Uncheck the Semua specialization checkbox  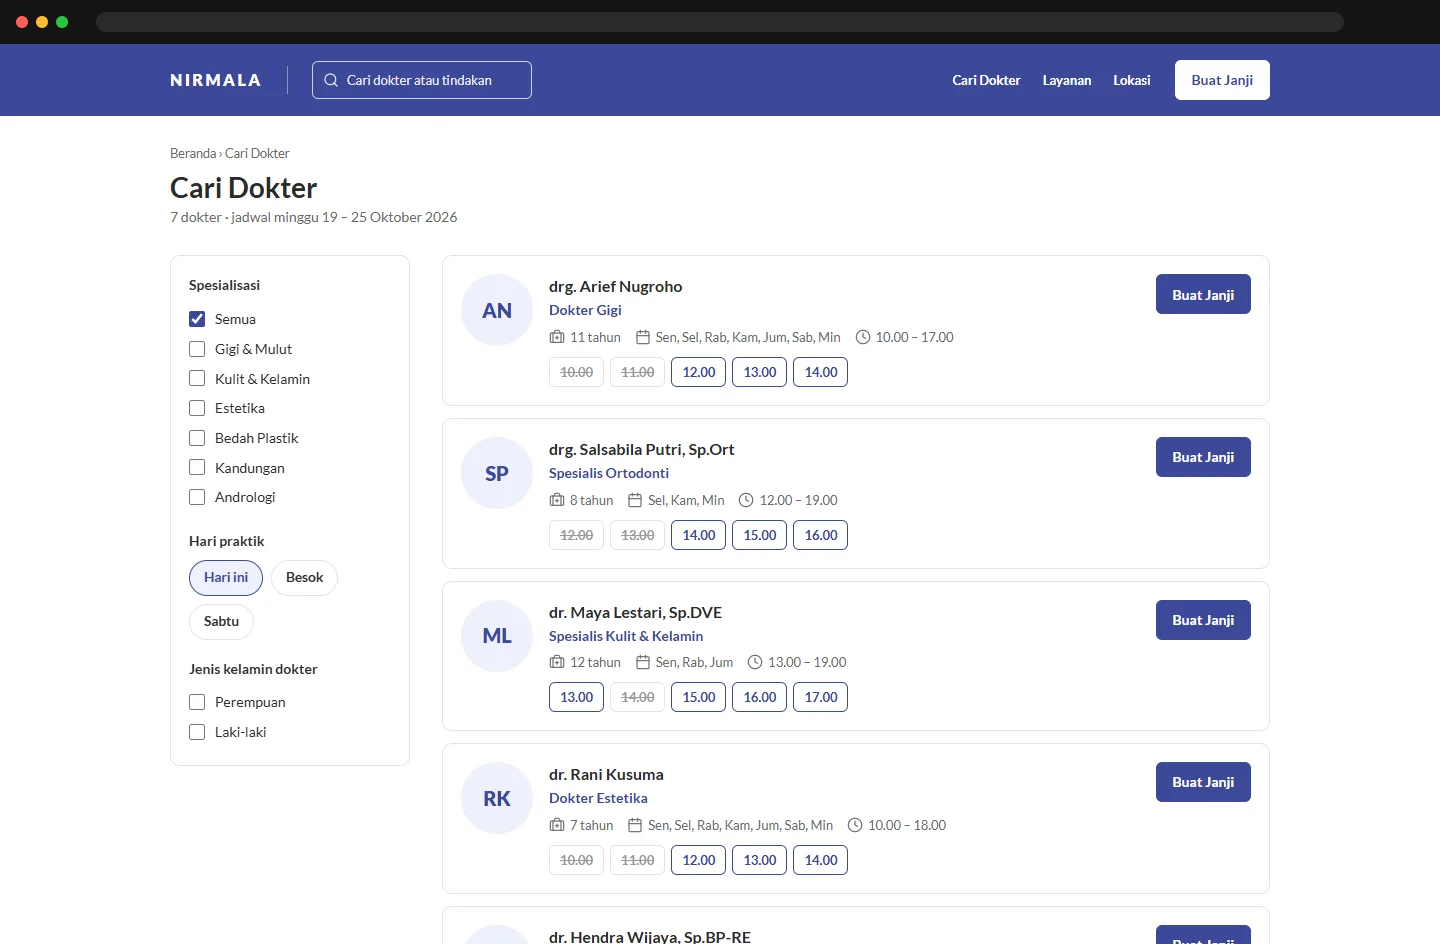pyautogui.click(x=197, y=319)
